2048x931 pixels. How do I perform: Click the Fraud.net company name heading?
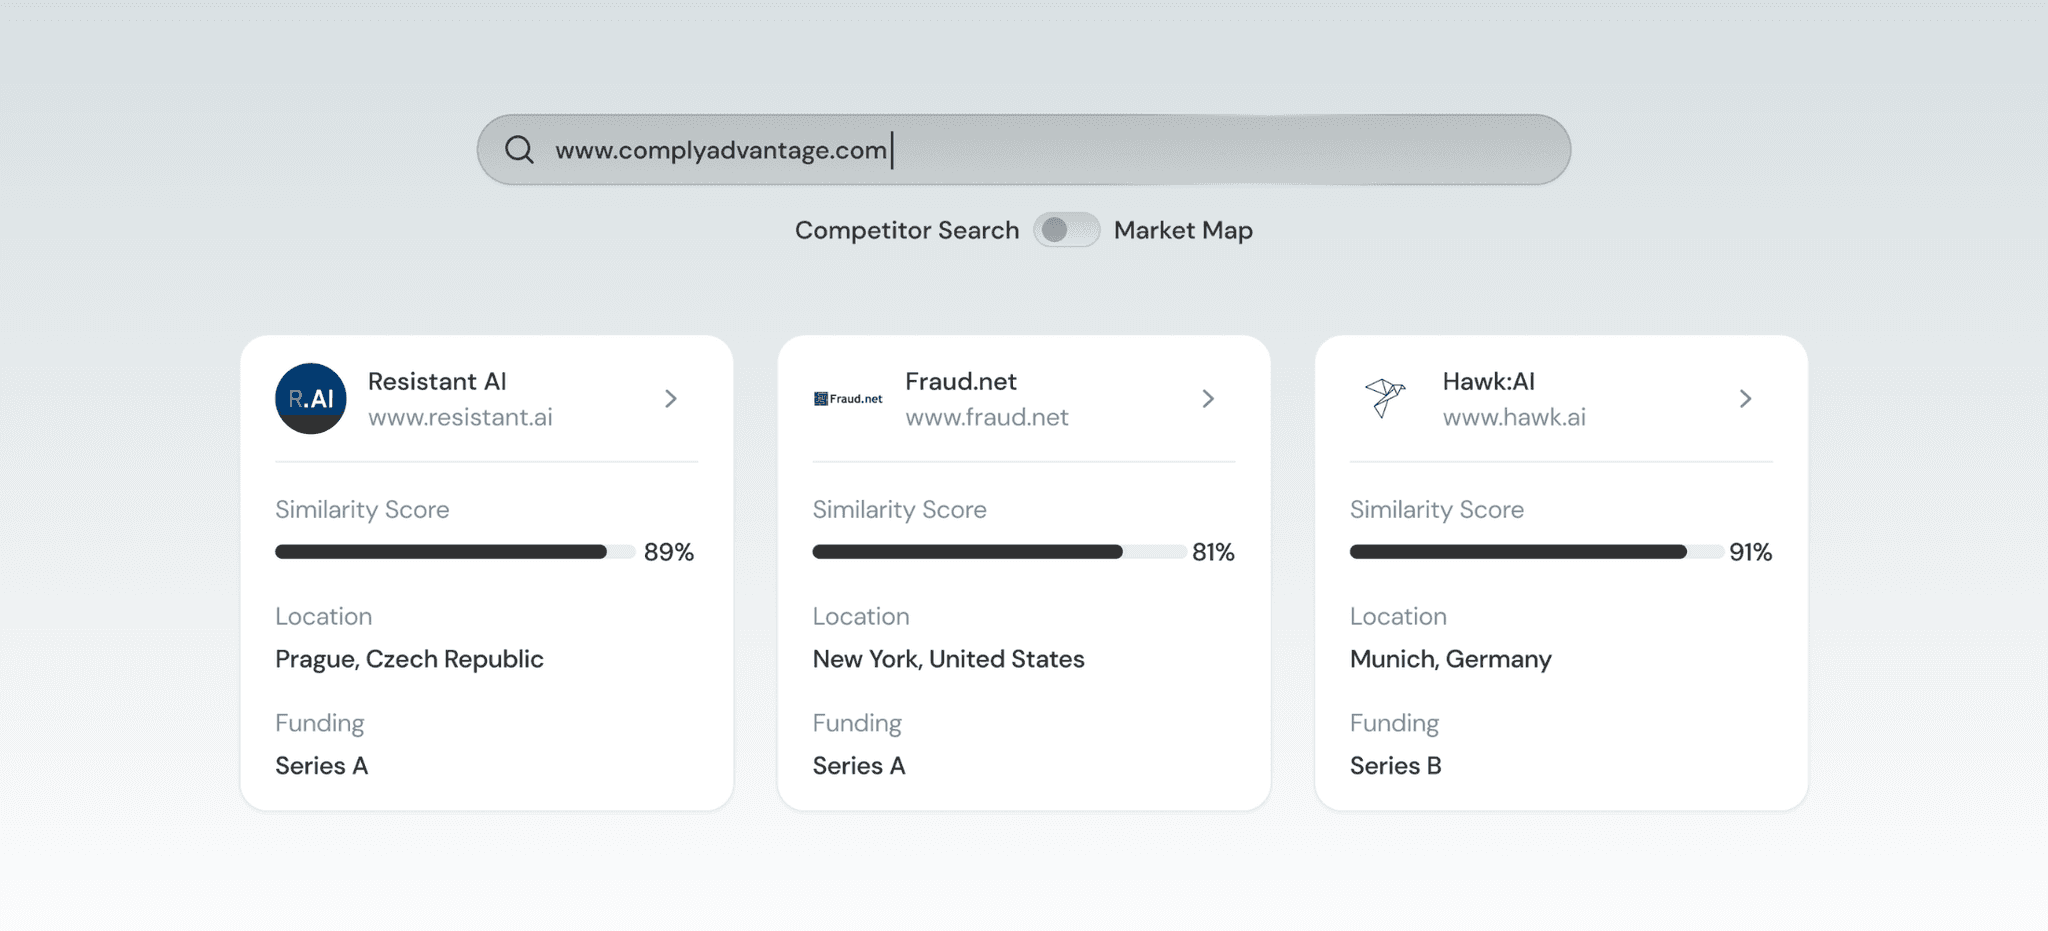tap(961, 381)
